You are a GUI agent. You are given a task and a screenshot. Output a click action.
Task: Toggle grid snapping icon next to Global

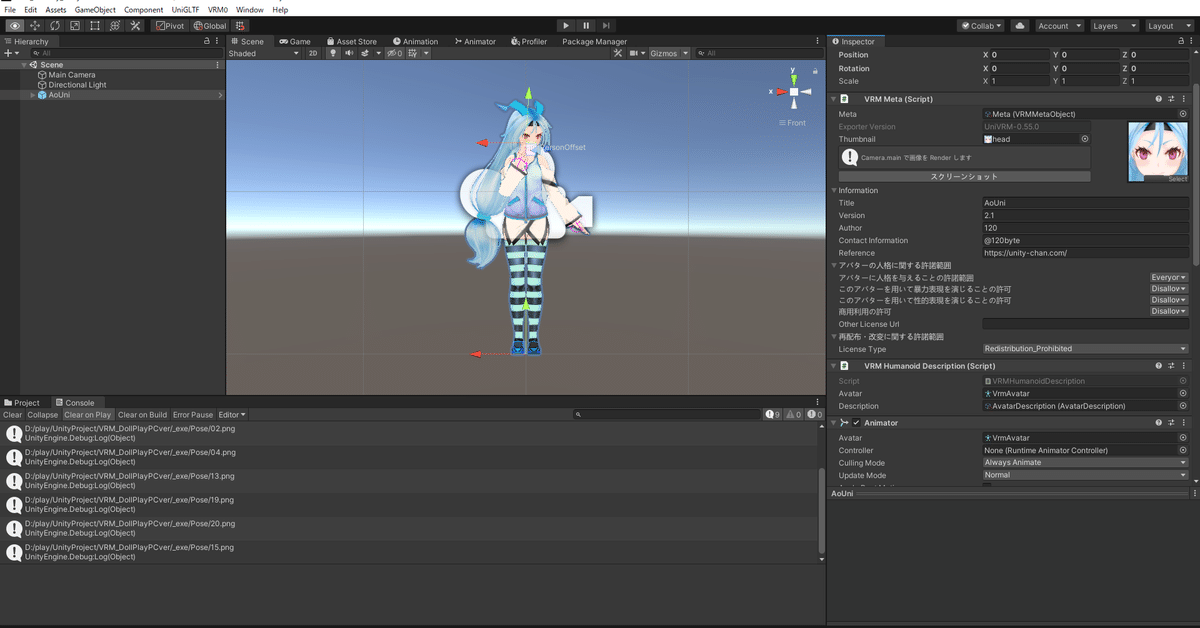coord(240,25)
